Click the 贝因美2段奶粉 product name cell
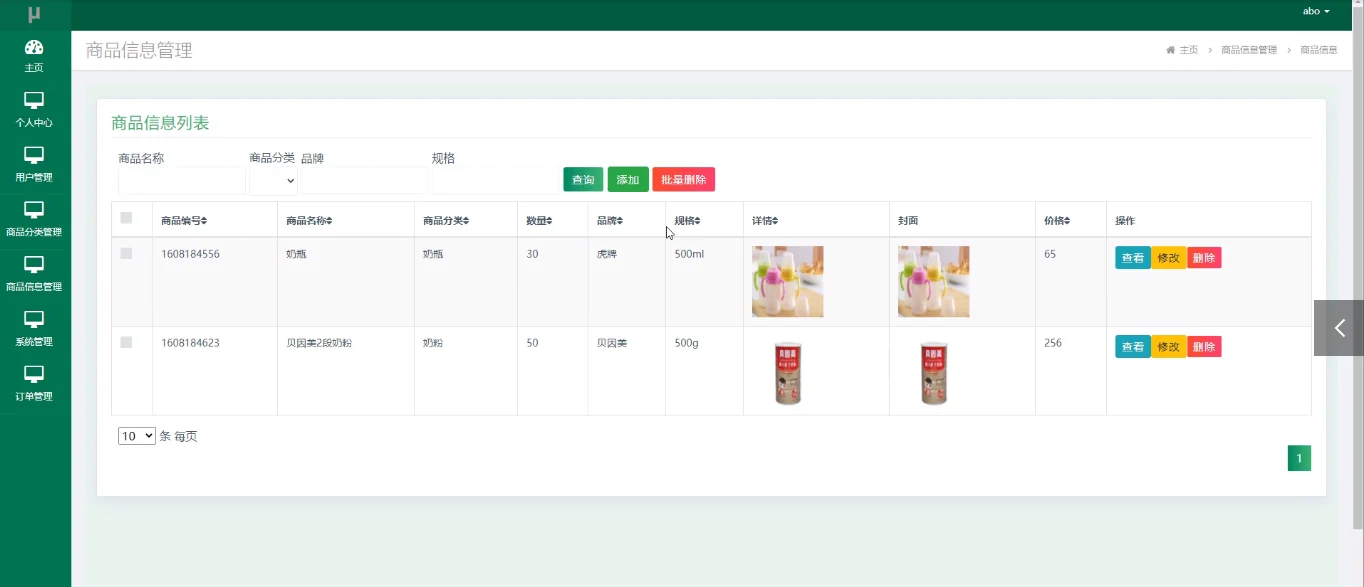This screenshot has width=1364, height=587. click(319, 343)
